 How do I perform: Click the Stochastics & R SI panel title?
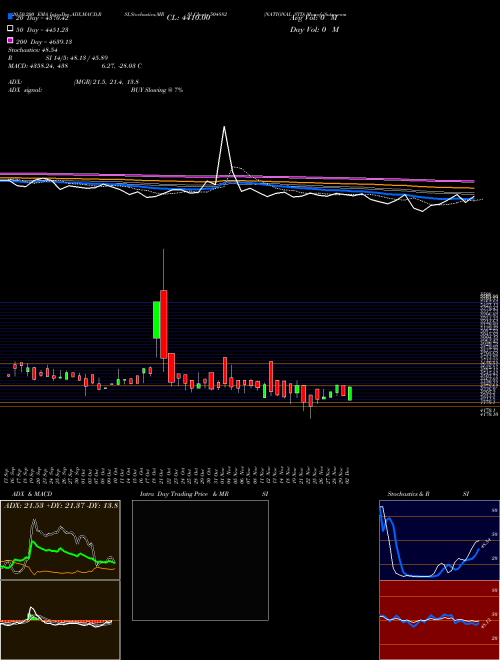point(428,494)
